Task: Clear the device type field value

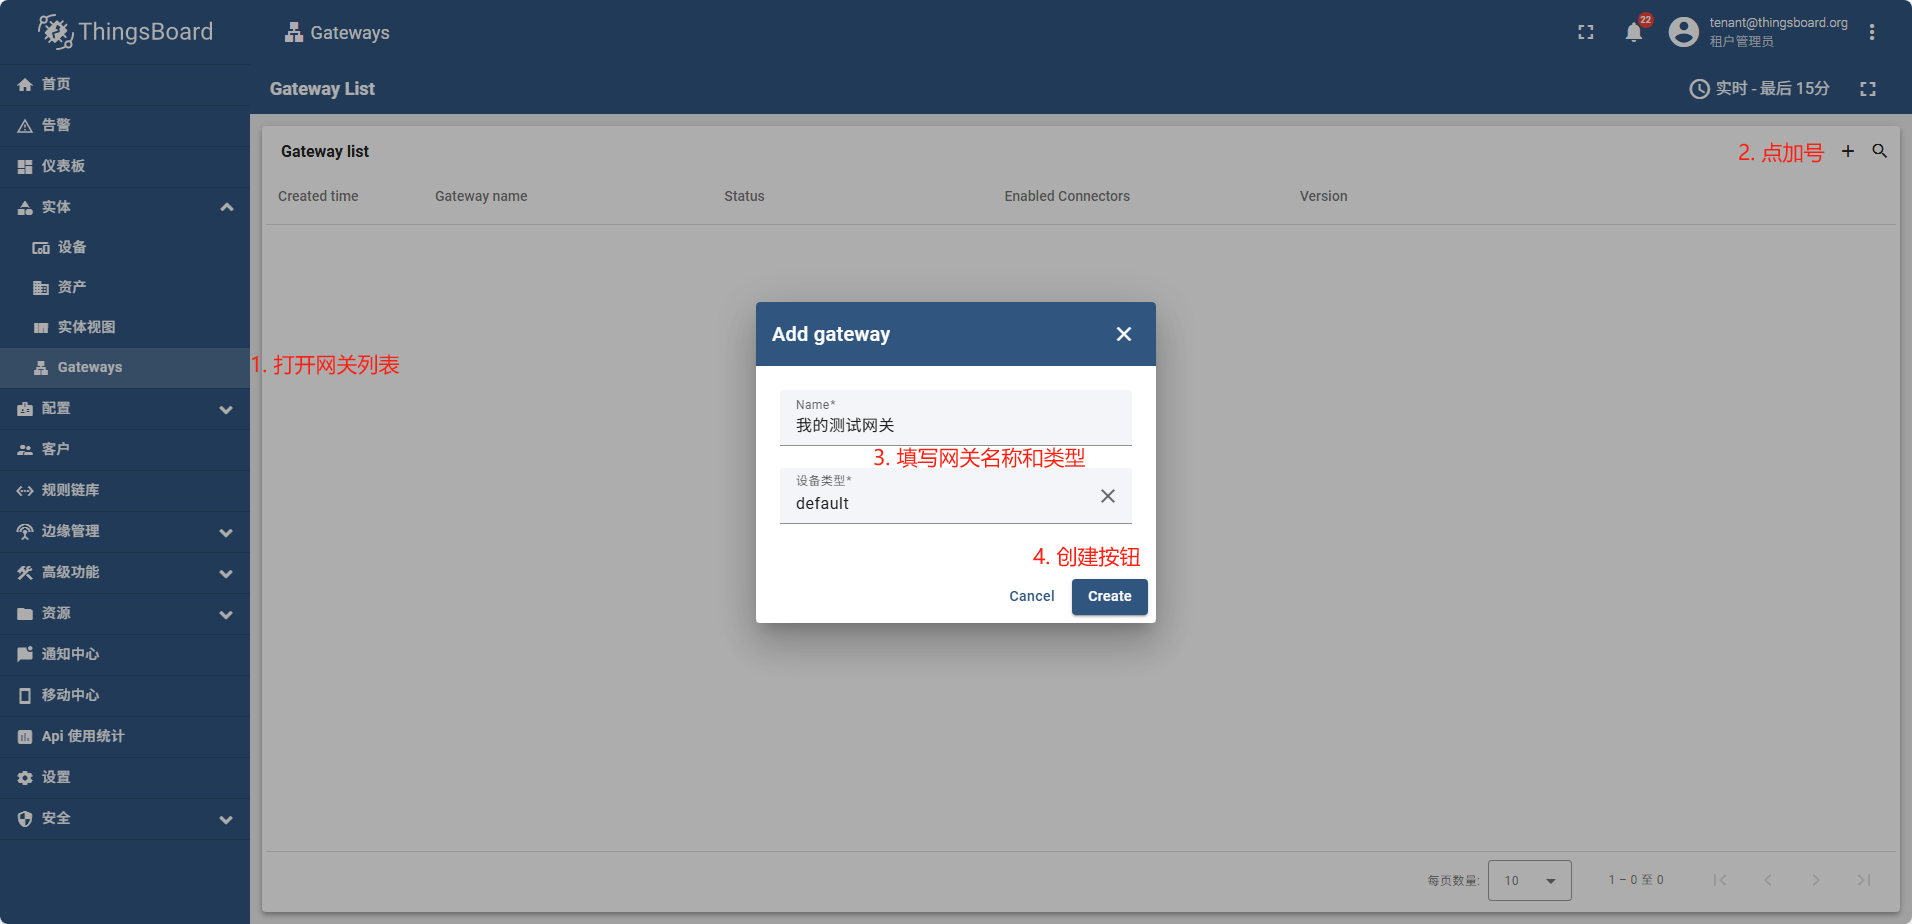Action: (1107, 496)
